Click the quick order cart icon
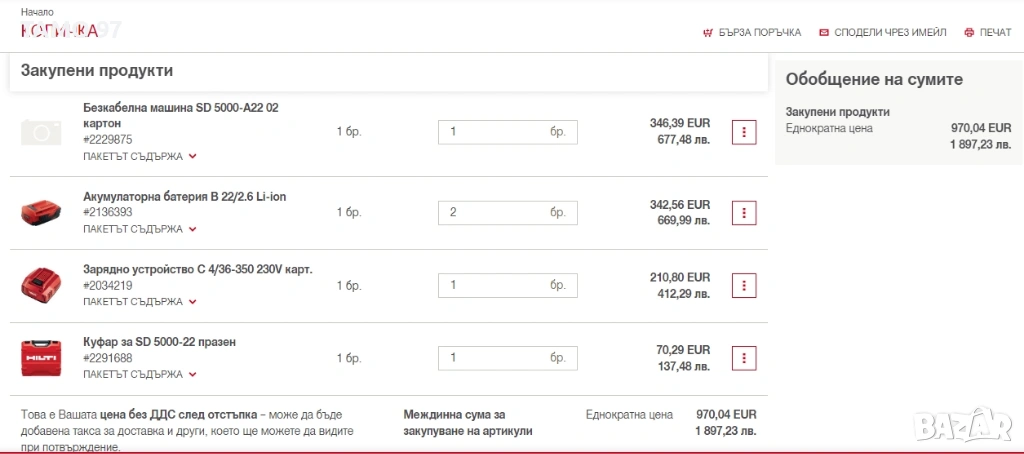This screenshot has height=454, width=1024. pos(708,32)
